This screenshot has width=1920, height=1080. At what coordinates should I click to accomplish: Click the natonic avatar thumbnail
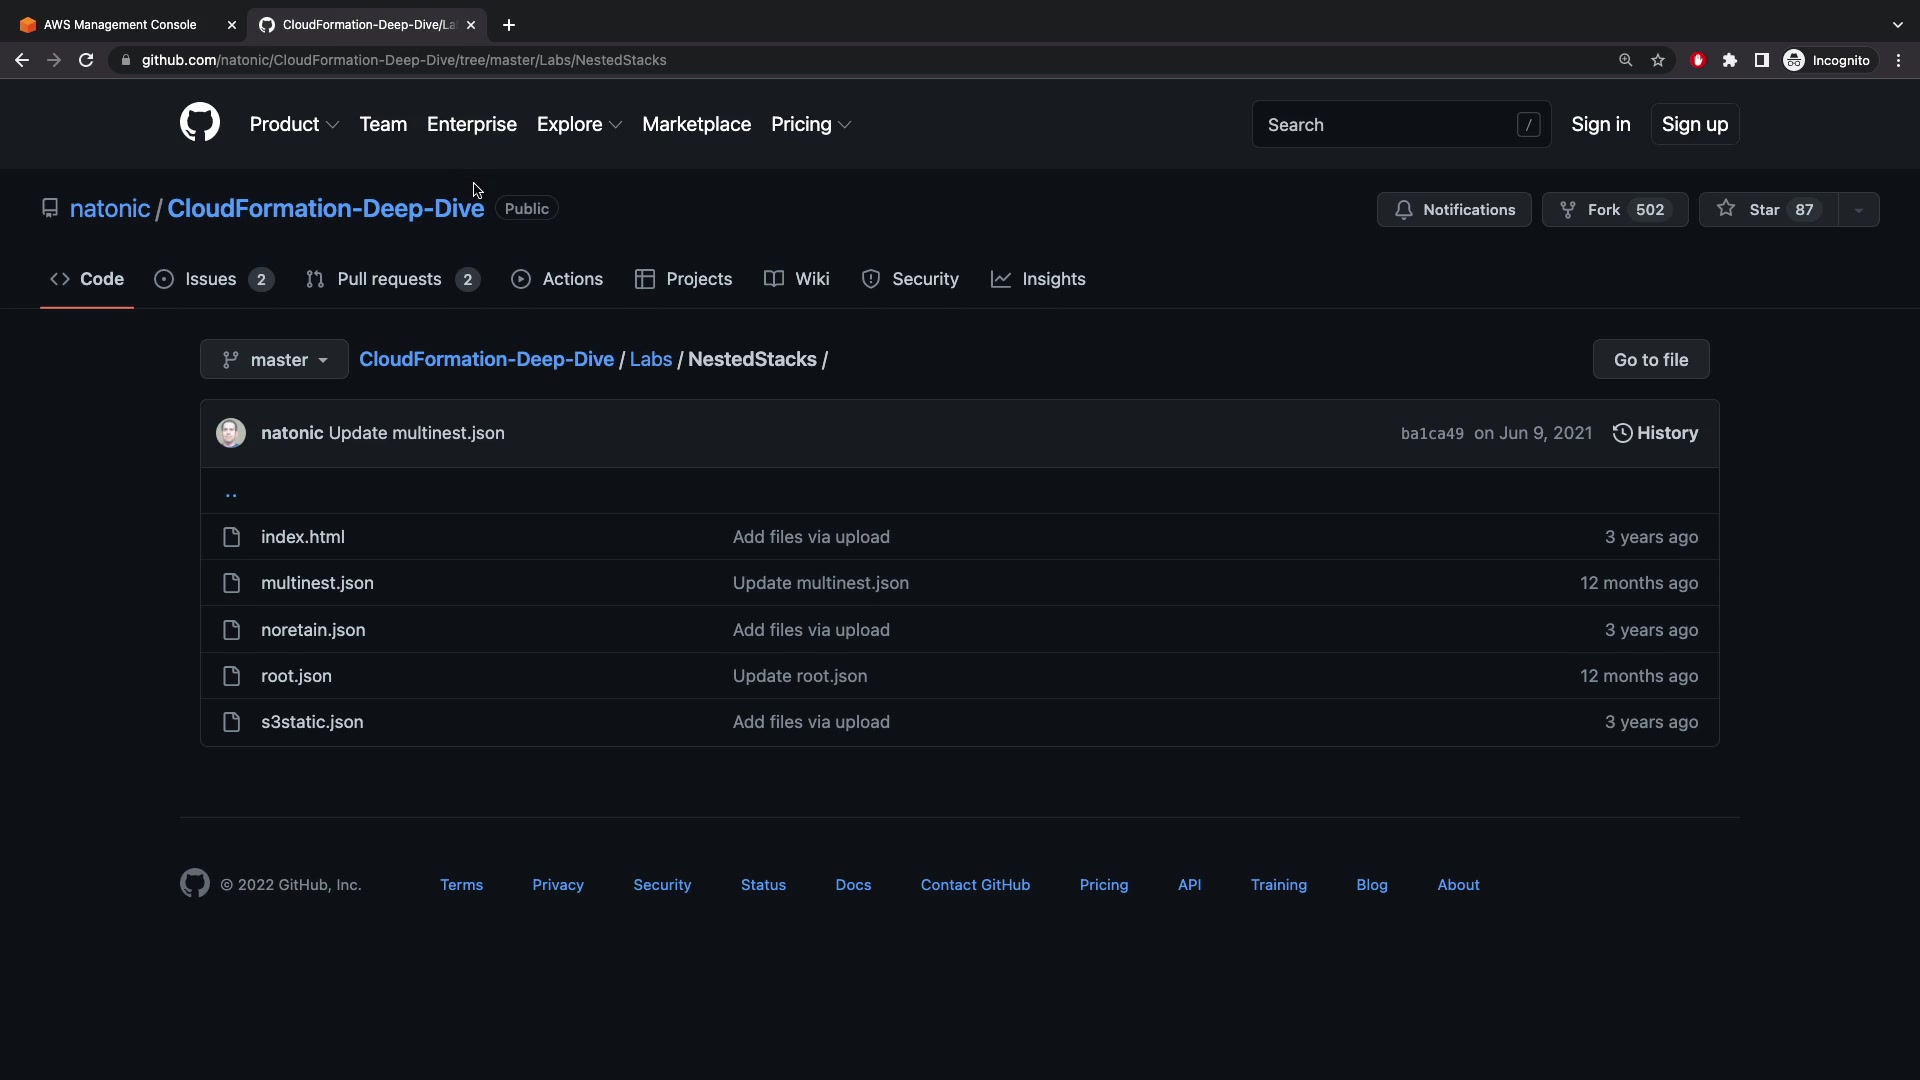coord(231,433)
